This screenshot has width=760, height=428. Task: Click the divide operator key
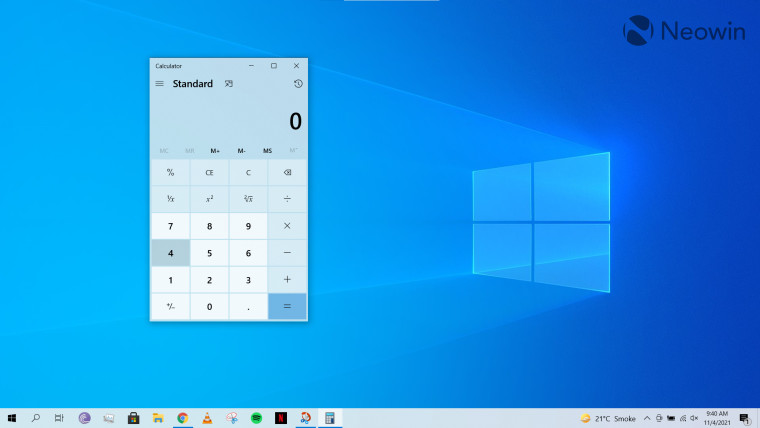coord(287,199)
